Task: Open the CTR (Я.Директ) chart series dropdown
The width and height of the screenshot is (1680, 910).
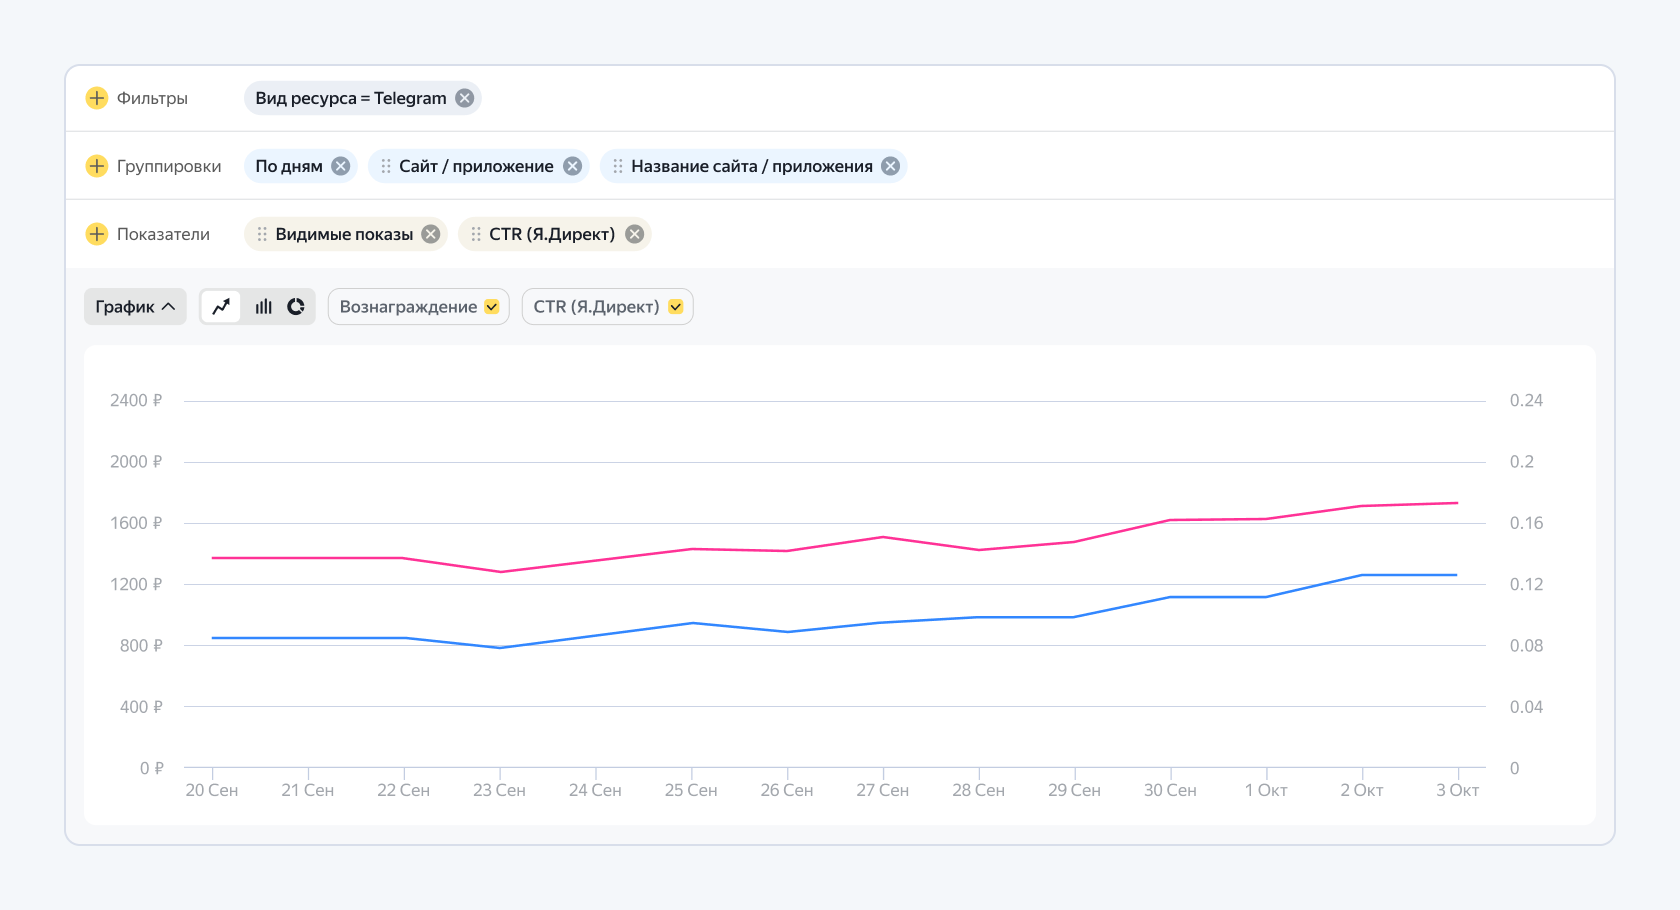Action: point(607,307)
